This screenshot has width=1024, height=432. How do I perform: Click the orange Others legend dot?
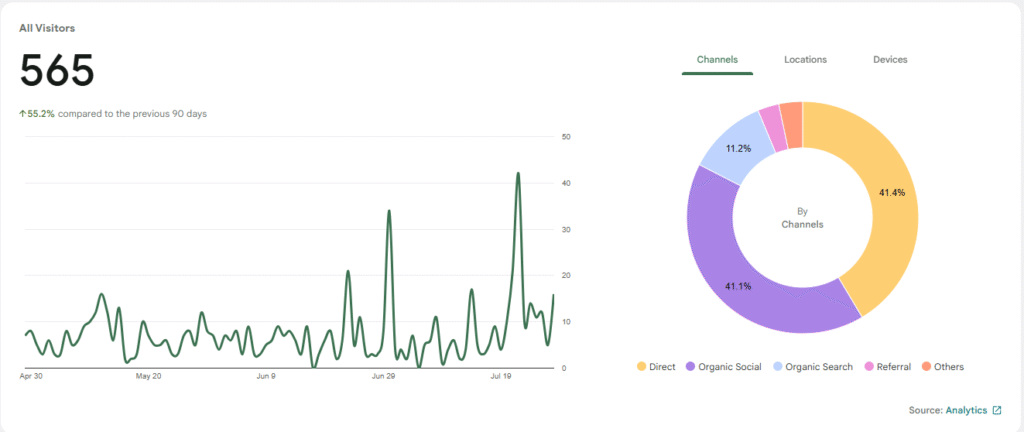[925, 367]
